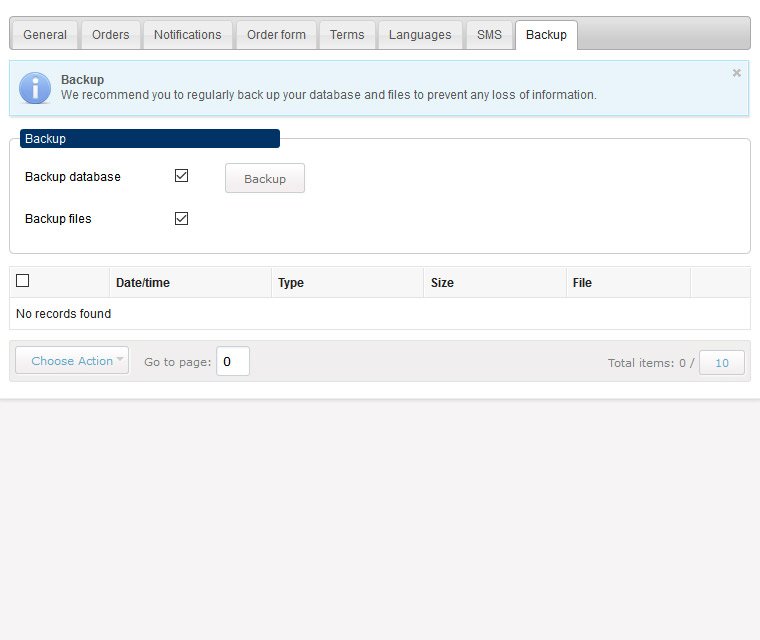Click the Total items: 0 text
The image size is (760, 640).
click(647, 363)
